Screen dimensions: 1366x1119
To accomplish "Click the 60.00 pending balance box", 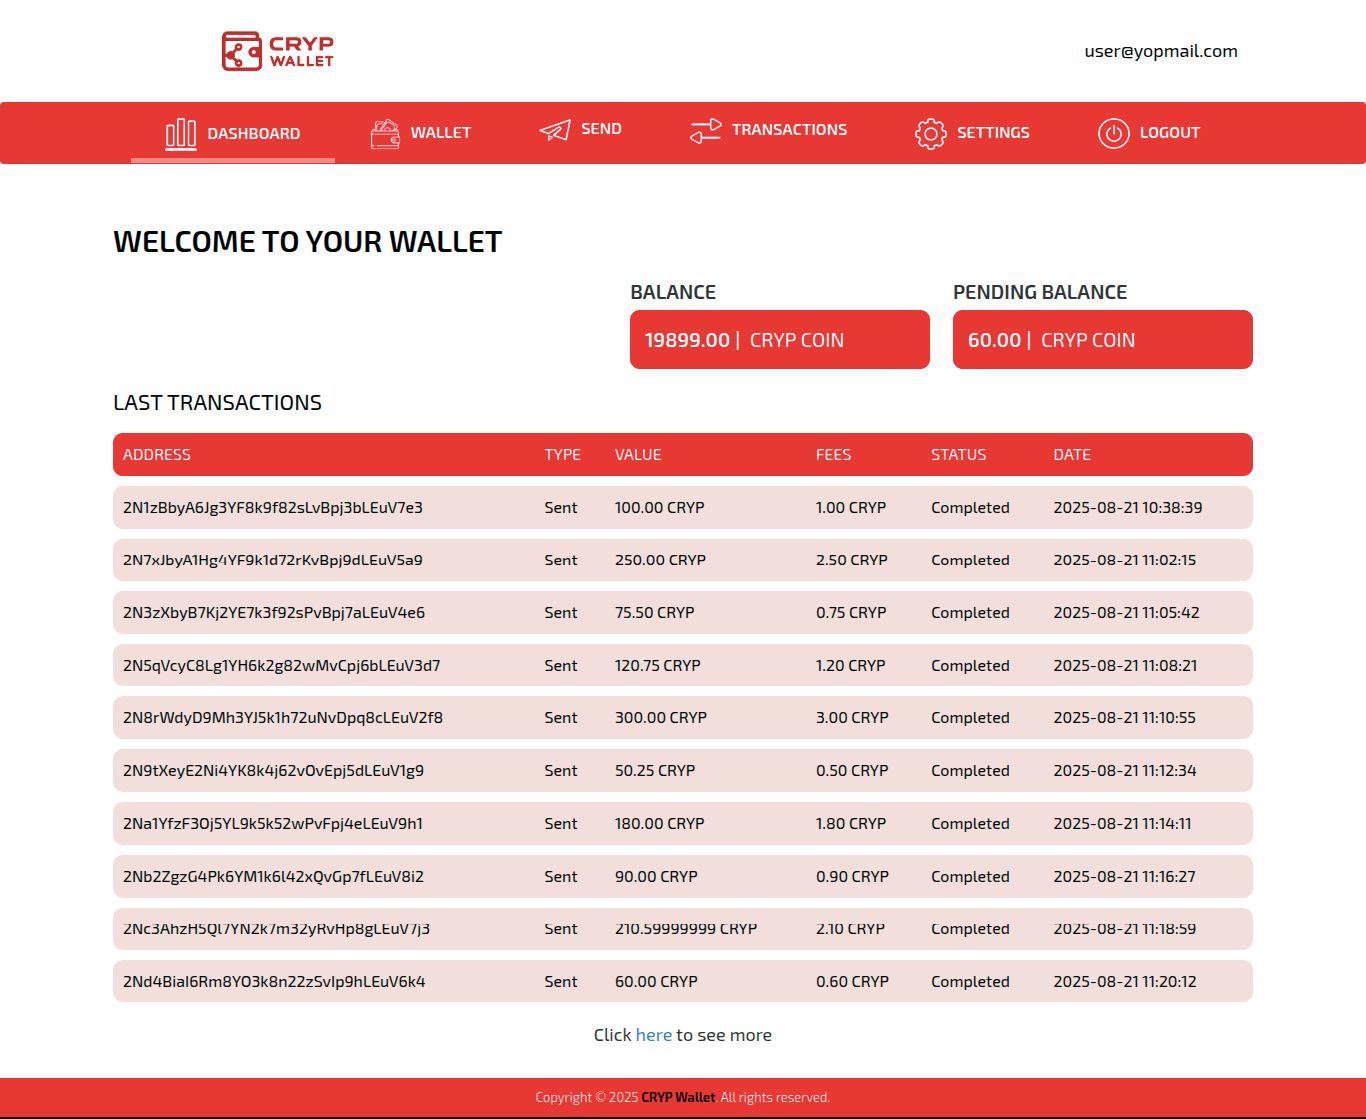I will click(1103, 340).
